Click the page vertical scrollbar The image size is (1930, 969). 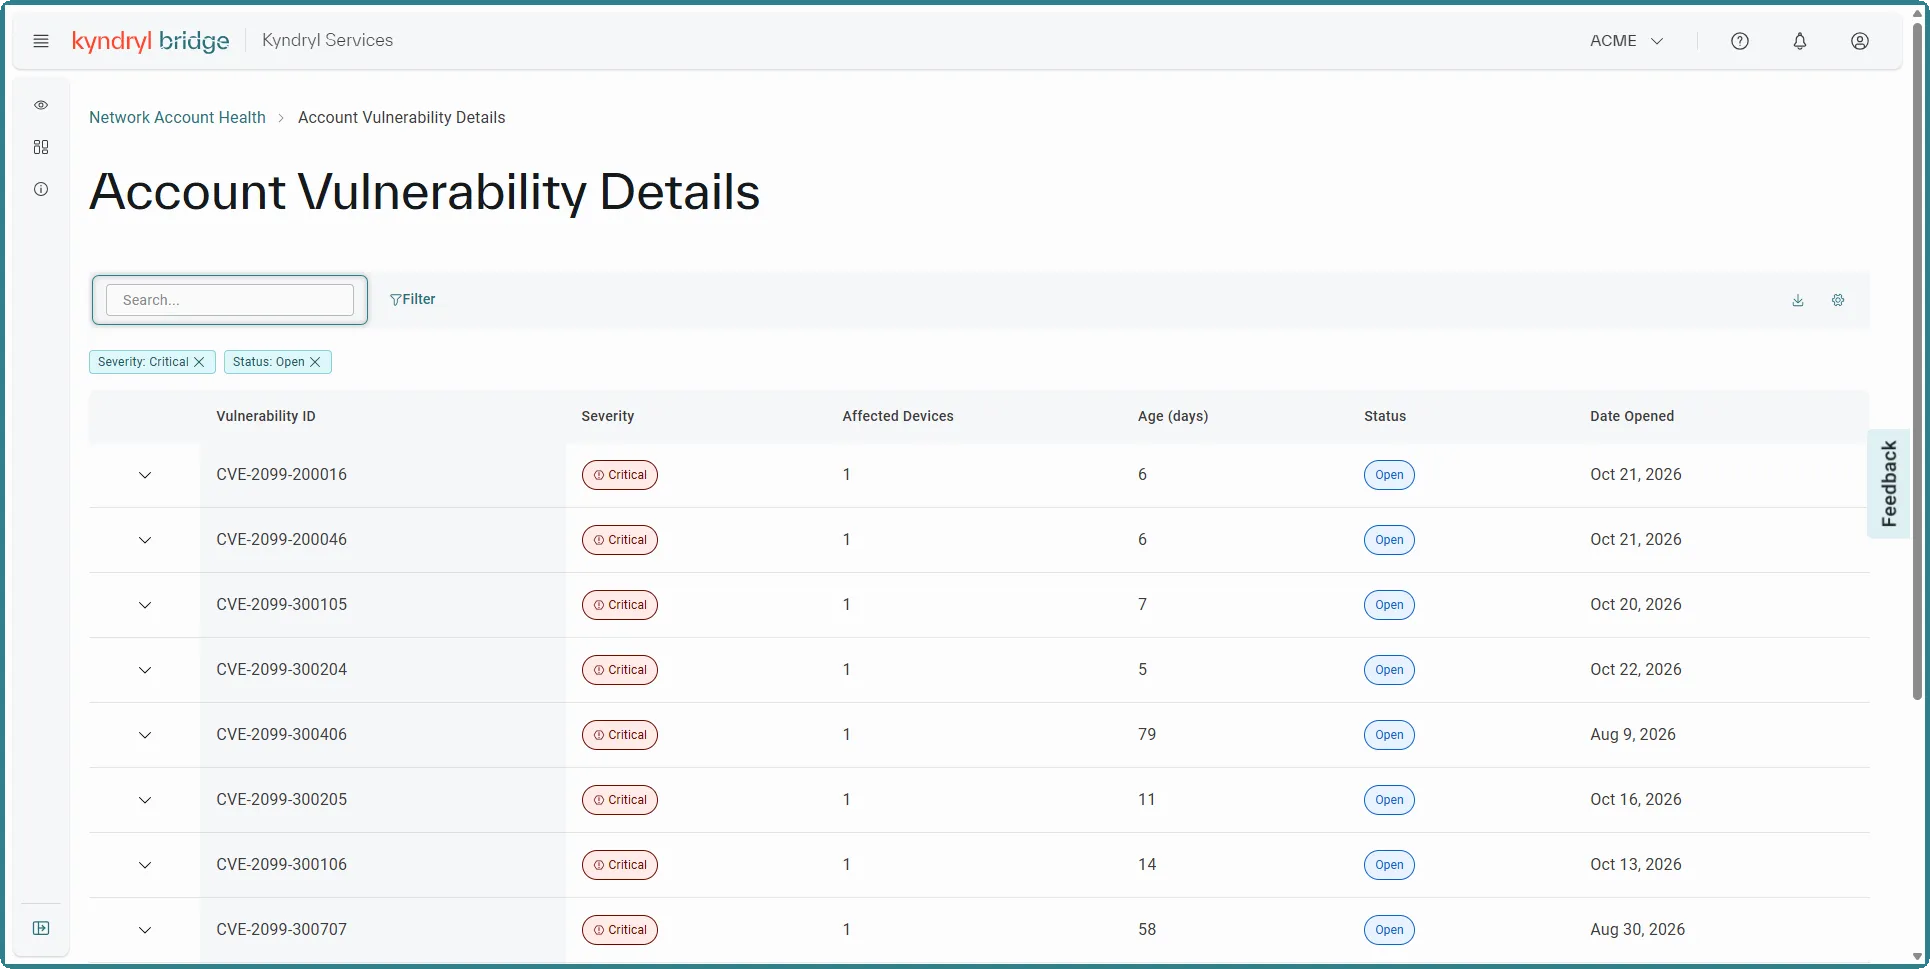[x=1917, y=360]
